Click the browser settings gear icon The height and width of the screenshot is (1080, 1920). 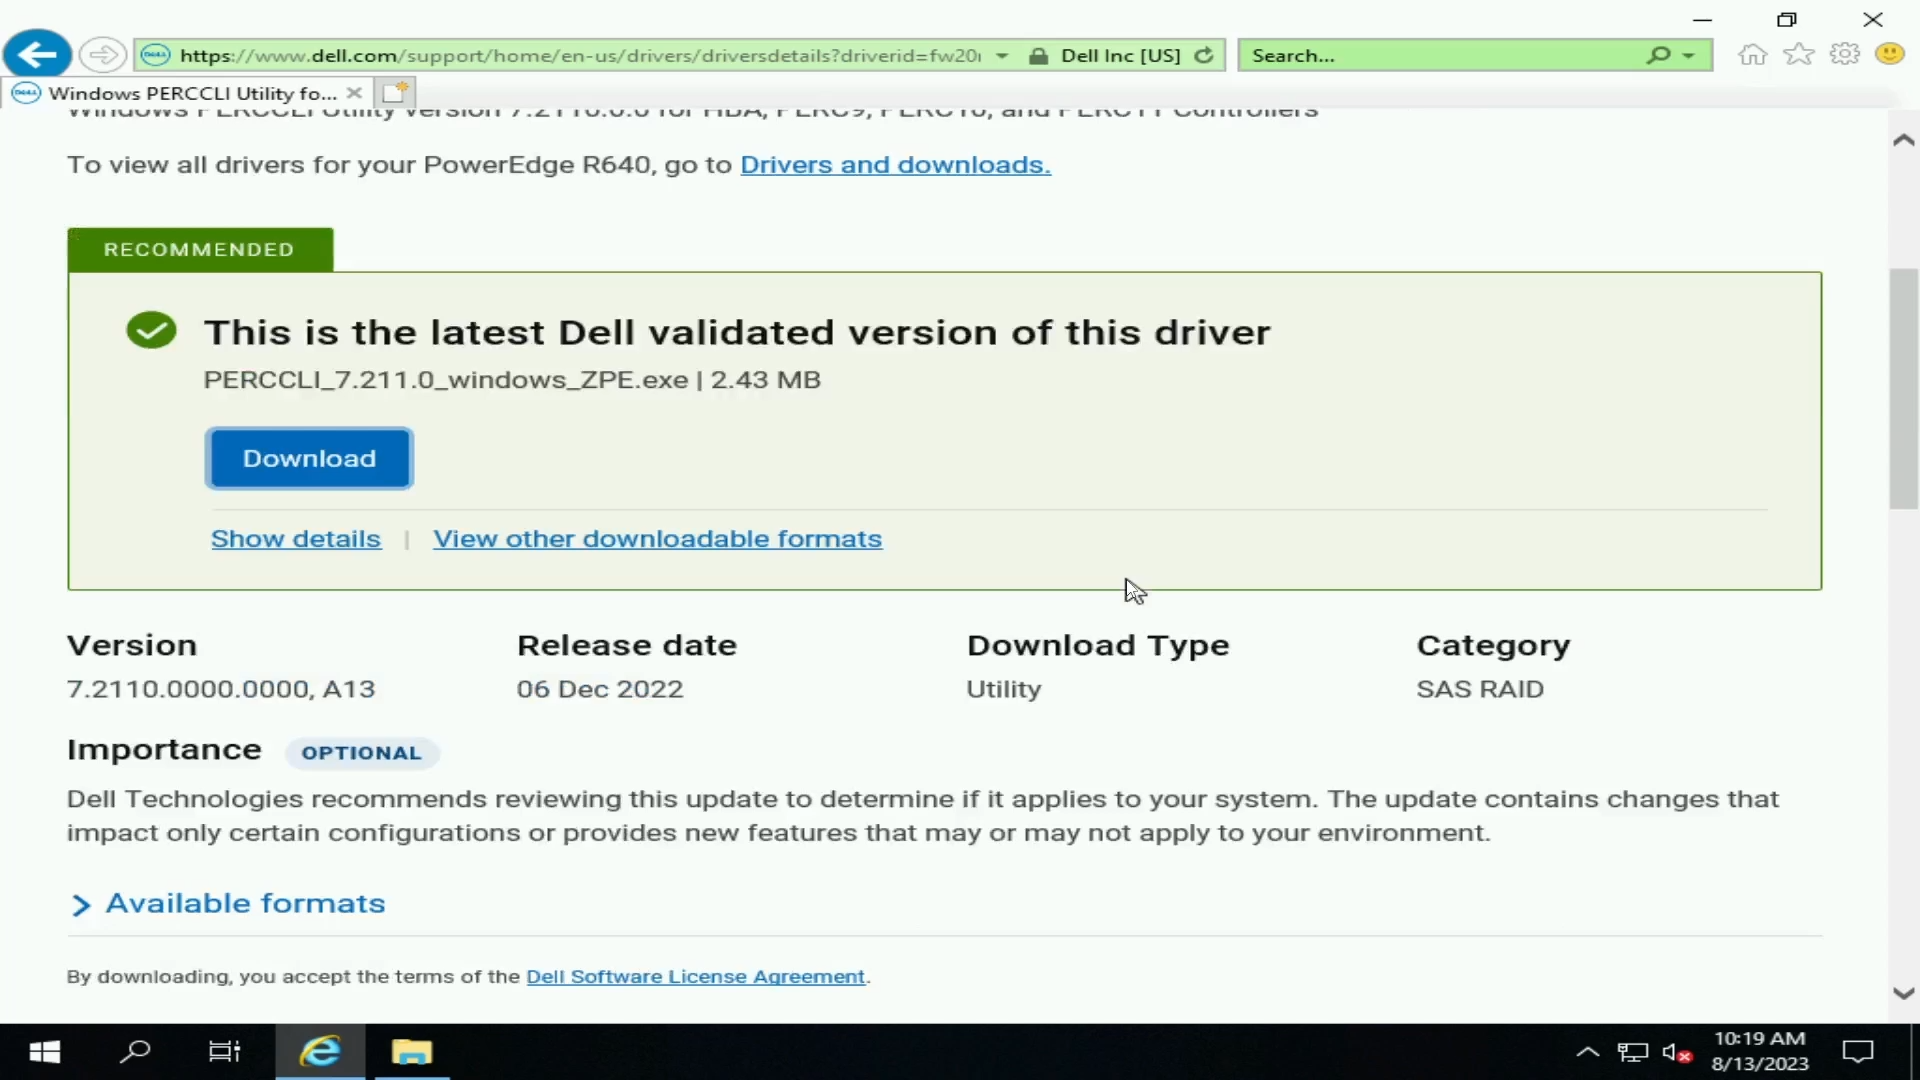click(x=1844, y=55)
